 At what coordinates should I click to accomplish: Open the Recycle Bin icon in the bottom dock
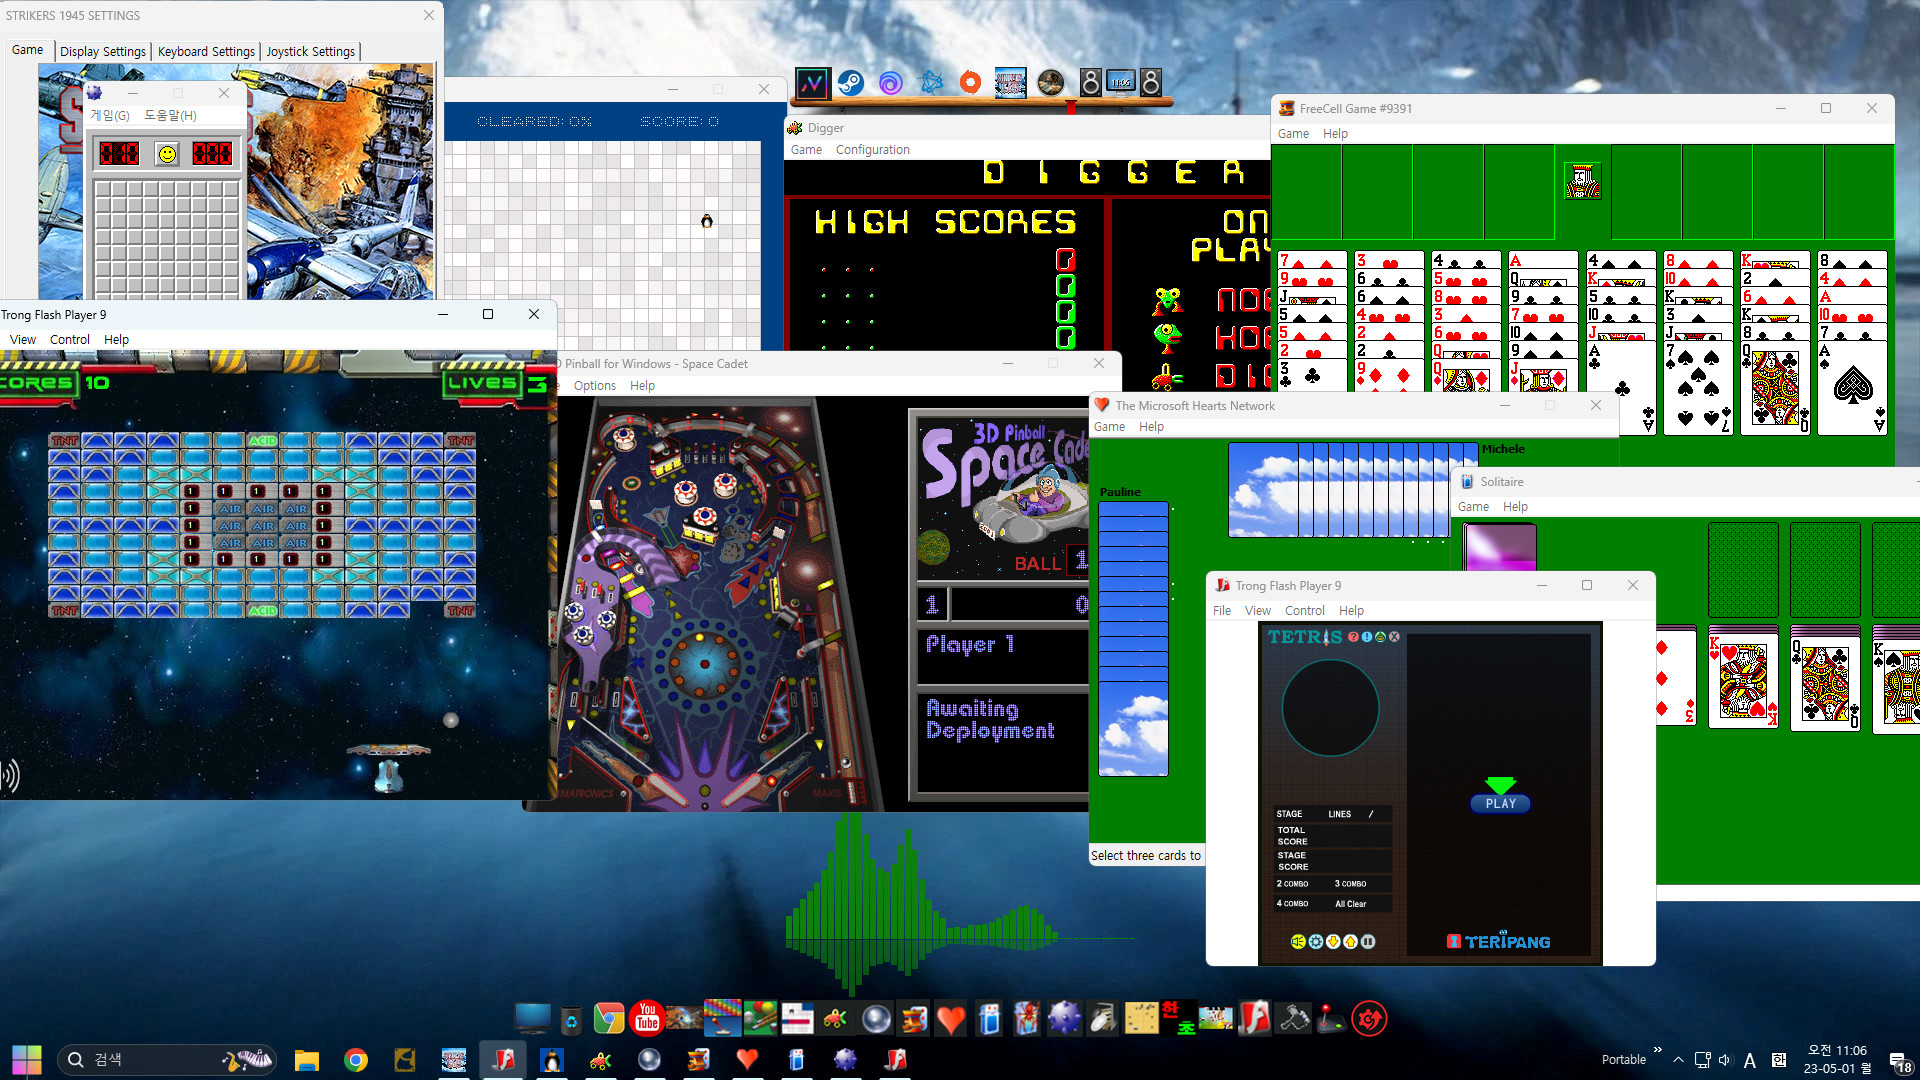571,1018
